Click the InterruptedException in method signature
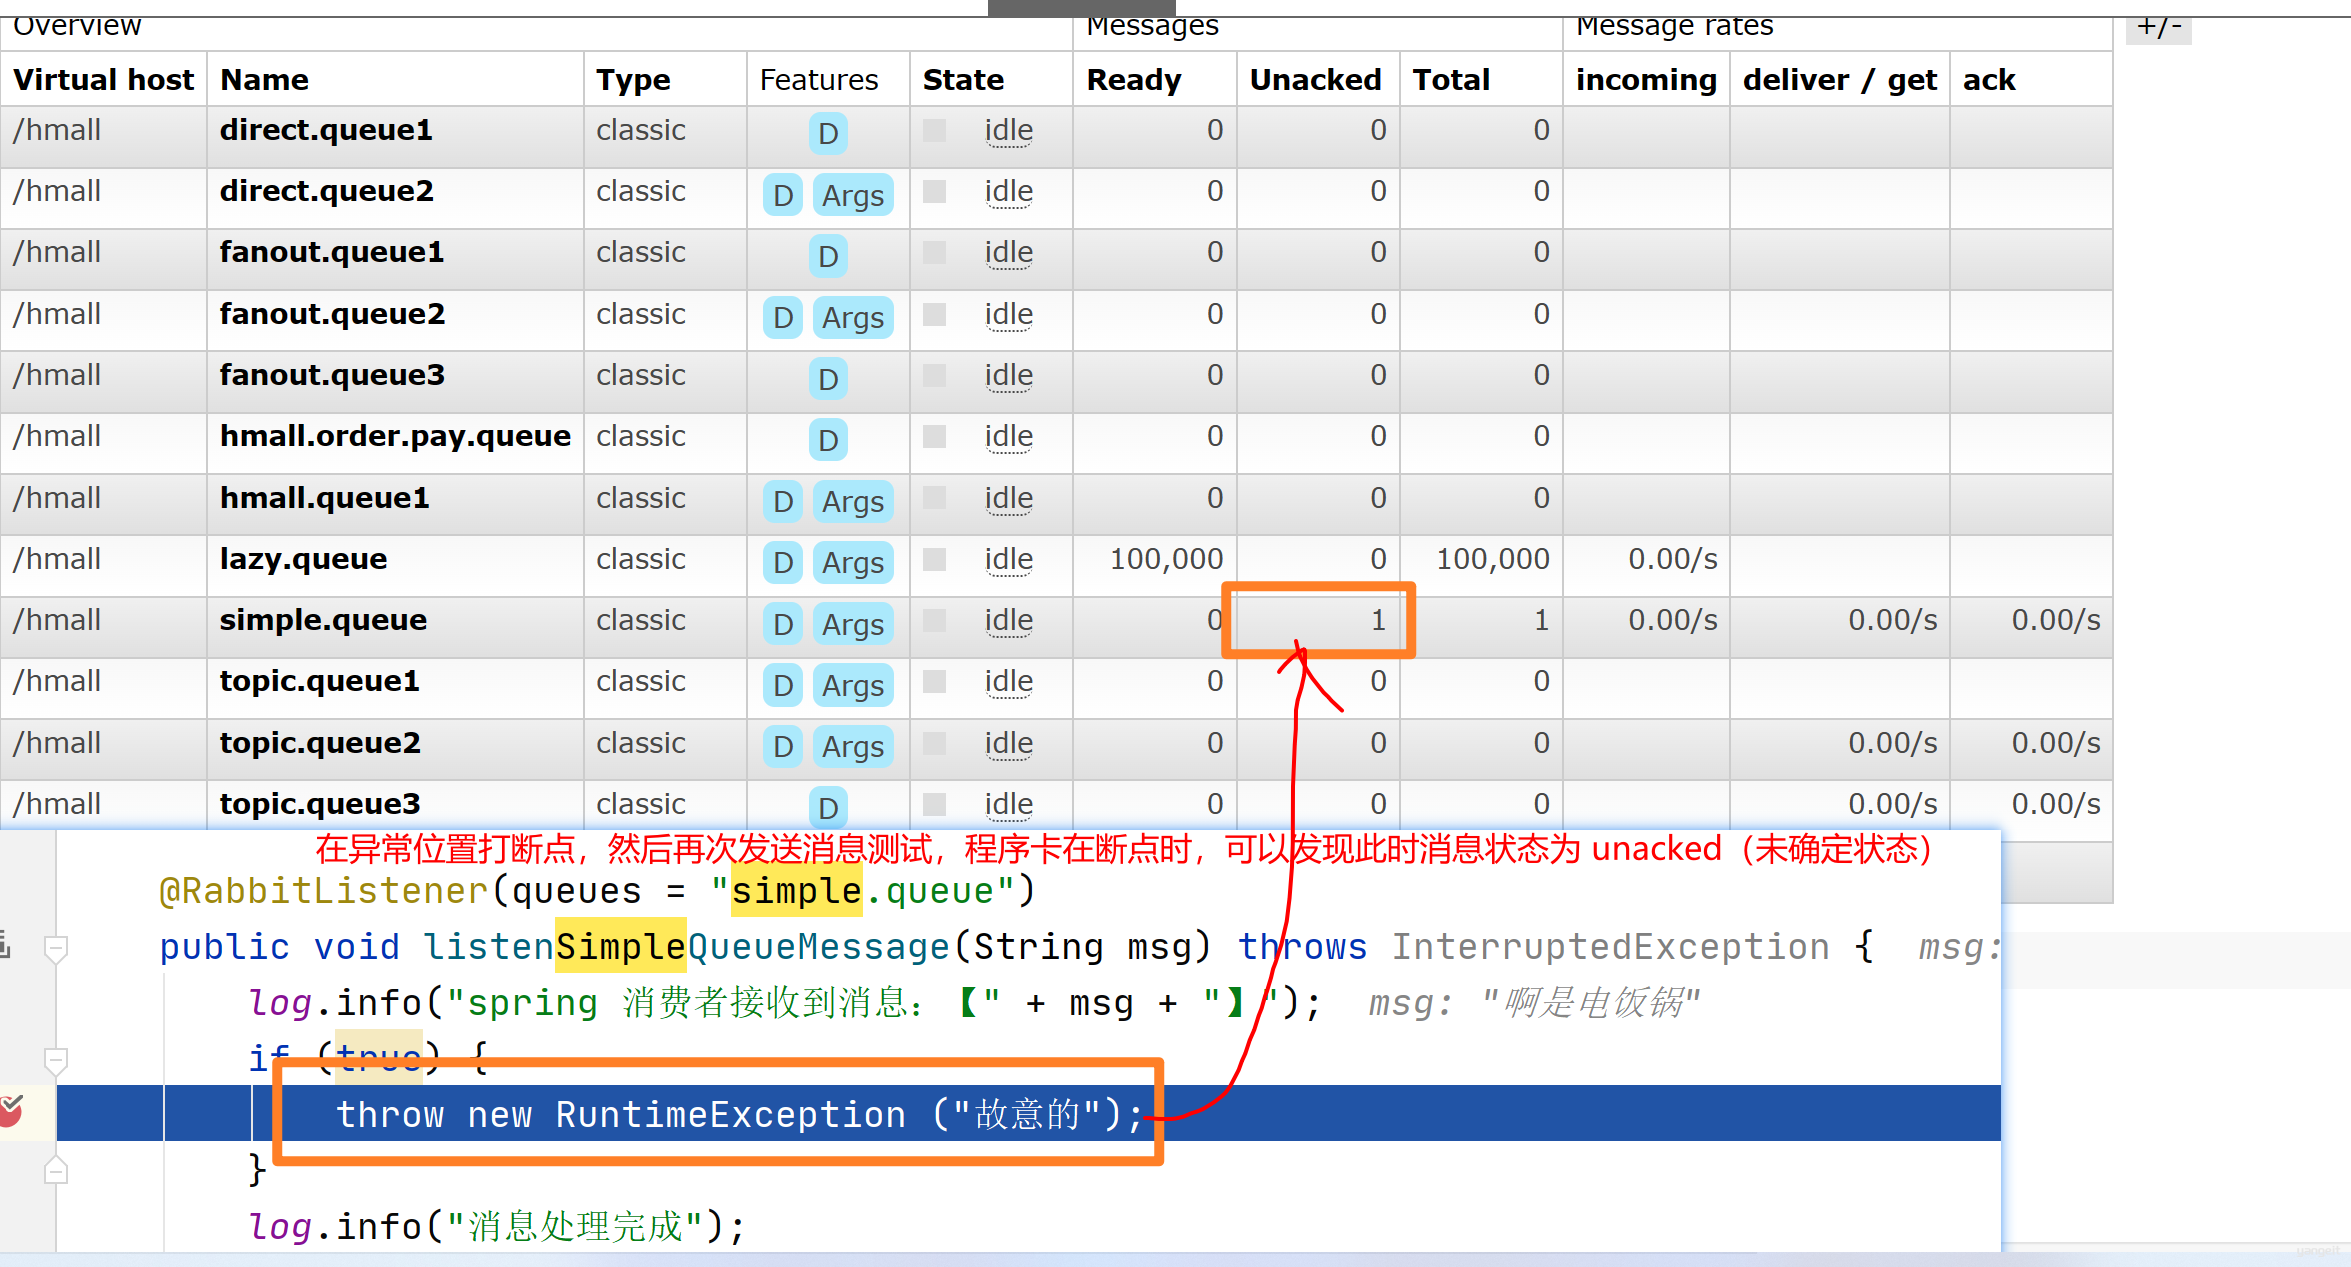Screen dimensions: 2351x1267 click(x=1610, y=946)
